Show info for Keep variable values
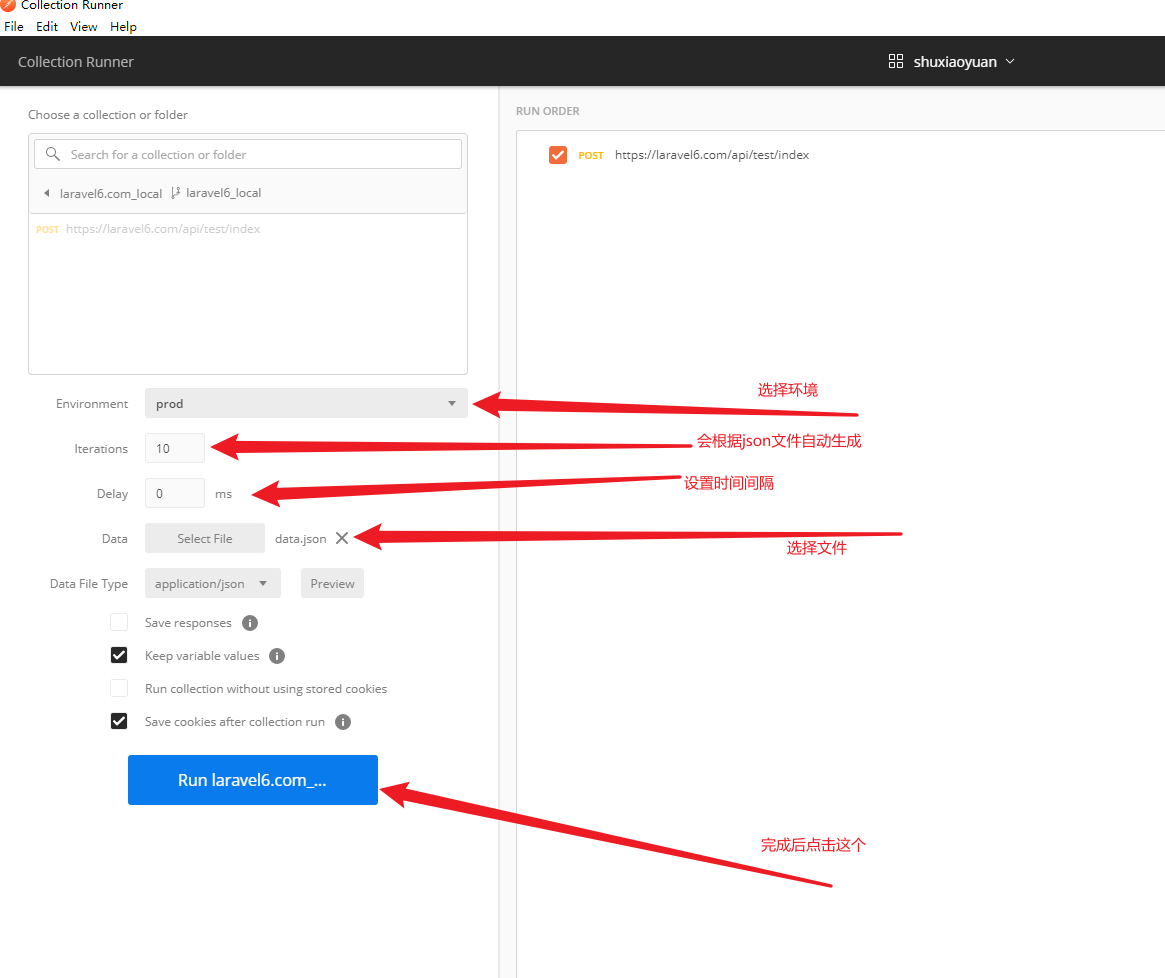The image size is (1165, 978). 277,655
